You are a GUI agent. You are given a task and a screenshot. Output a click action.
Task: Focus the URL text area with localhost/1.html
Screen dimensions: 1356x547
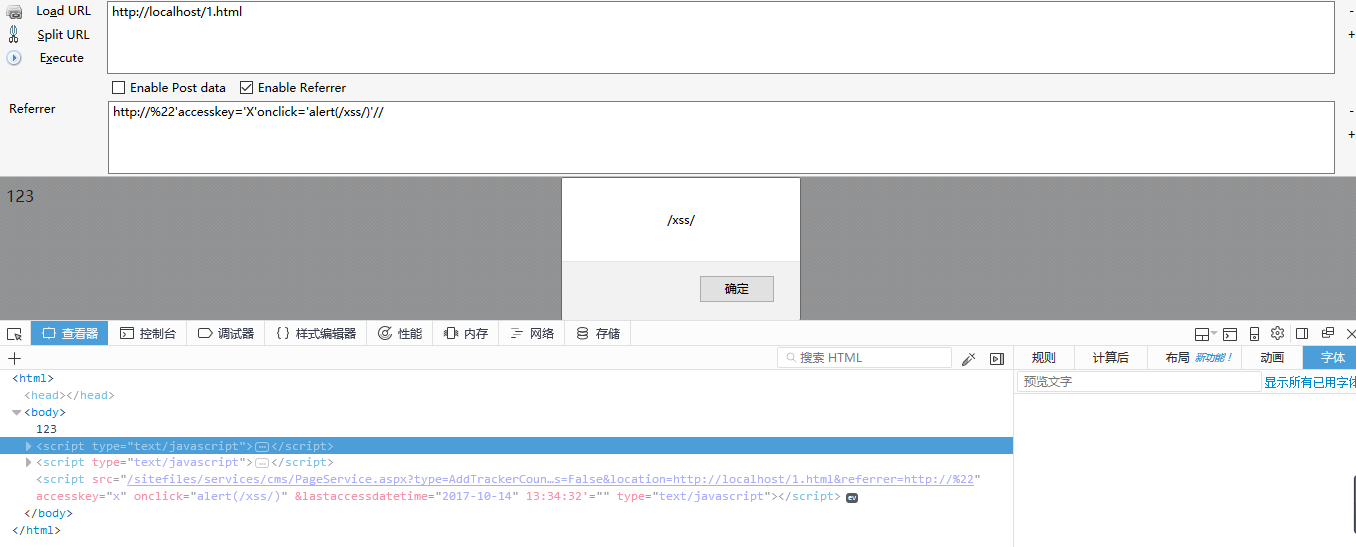coord(721,37)
